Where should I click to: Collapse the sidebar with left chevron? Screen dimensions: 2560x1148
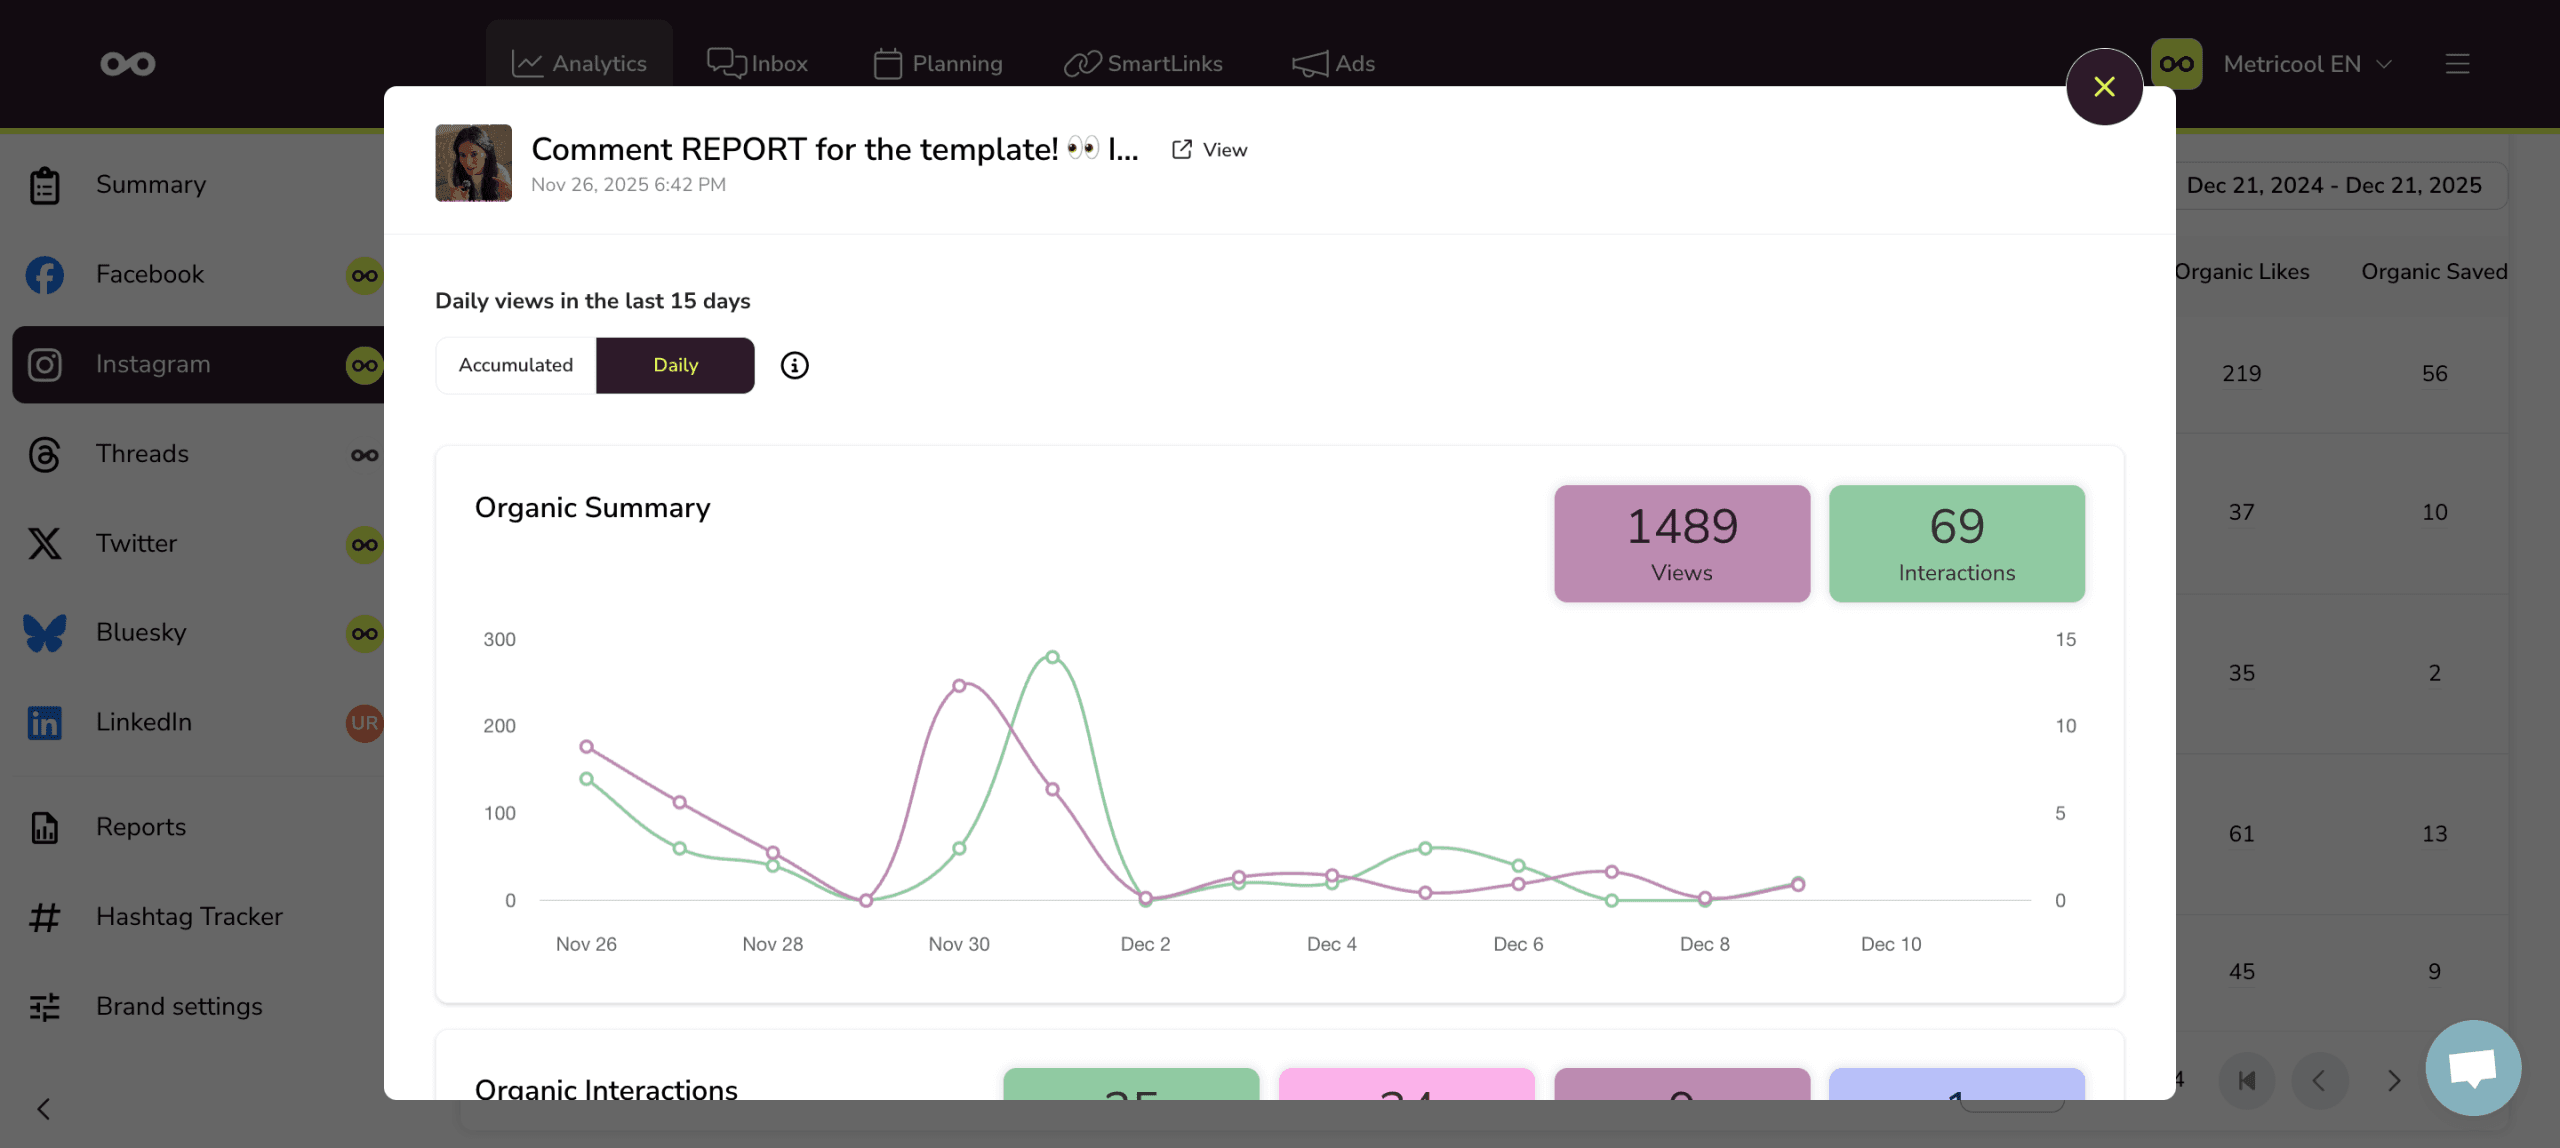click(44, 1108)
